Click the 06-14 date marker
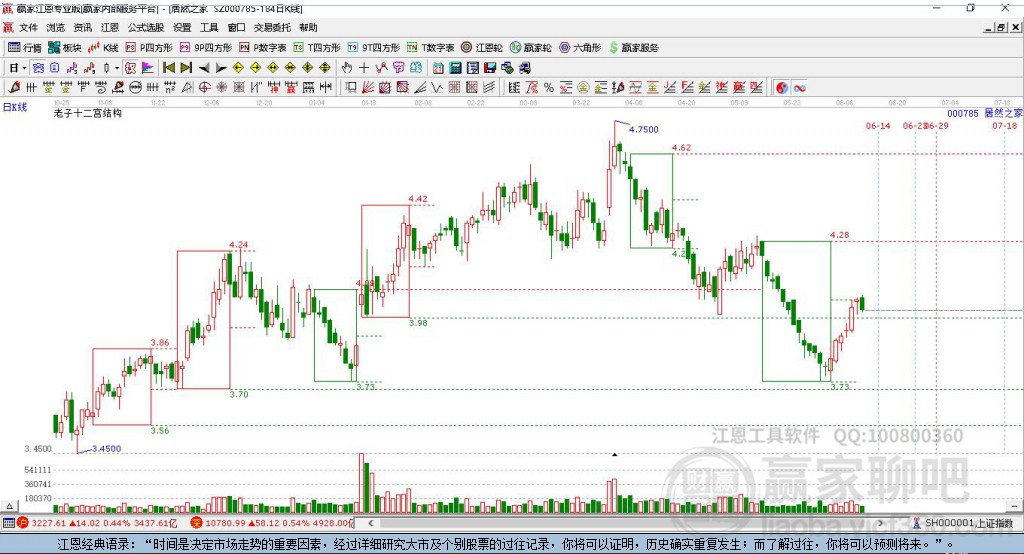Image resolution: width=1024 pixels, height=554 pixels. pos(878,126)
